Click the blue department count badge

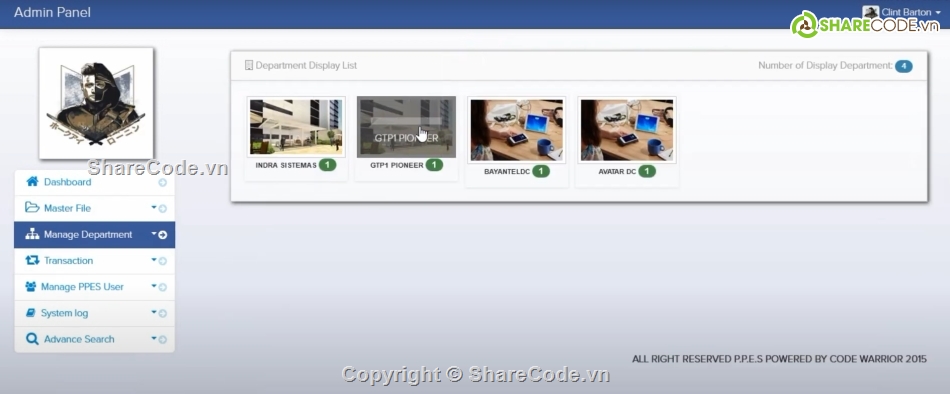point(903,66)
